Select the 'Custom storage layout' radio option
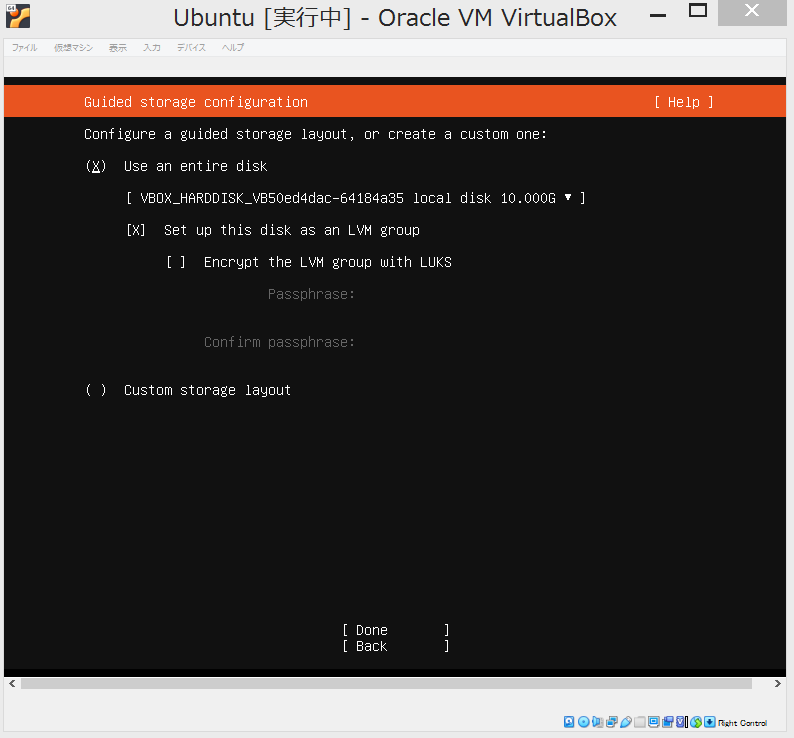 [x=96, y=390]
